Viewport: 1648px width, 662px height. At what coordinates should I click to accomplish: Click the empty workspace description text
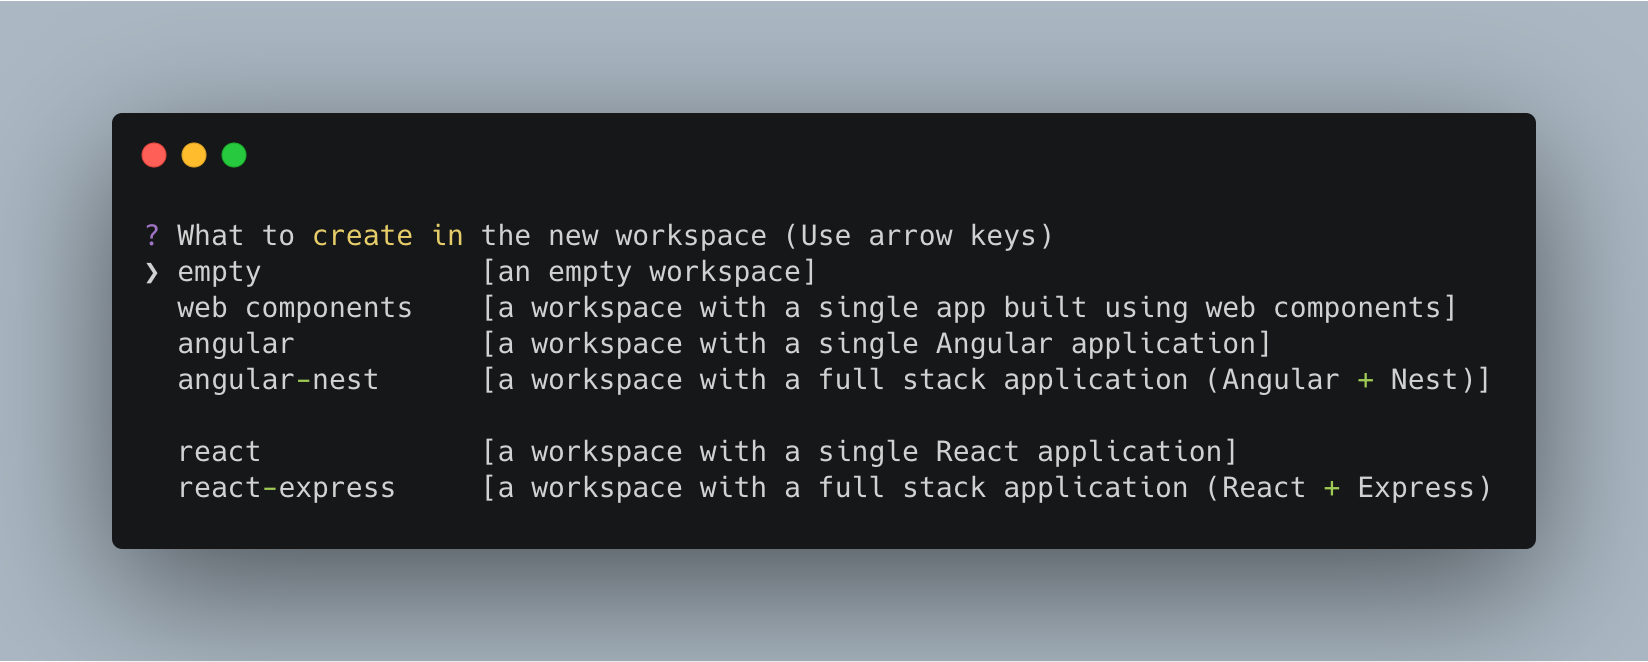647,271
